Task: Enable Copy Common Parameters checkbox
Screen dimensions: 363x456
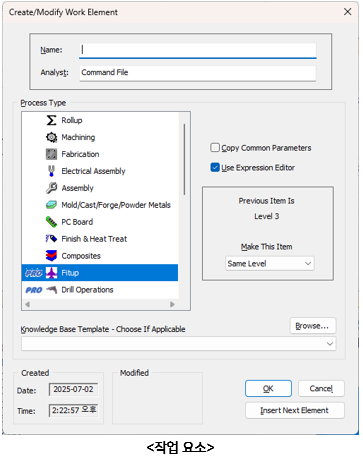Action: coord(215,148)
